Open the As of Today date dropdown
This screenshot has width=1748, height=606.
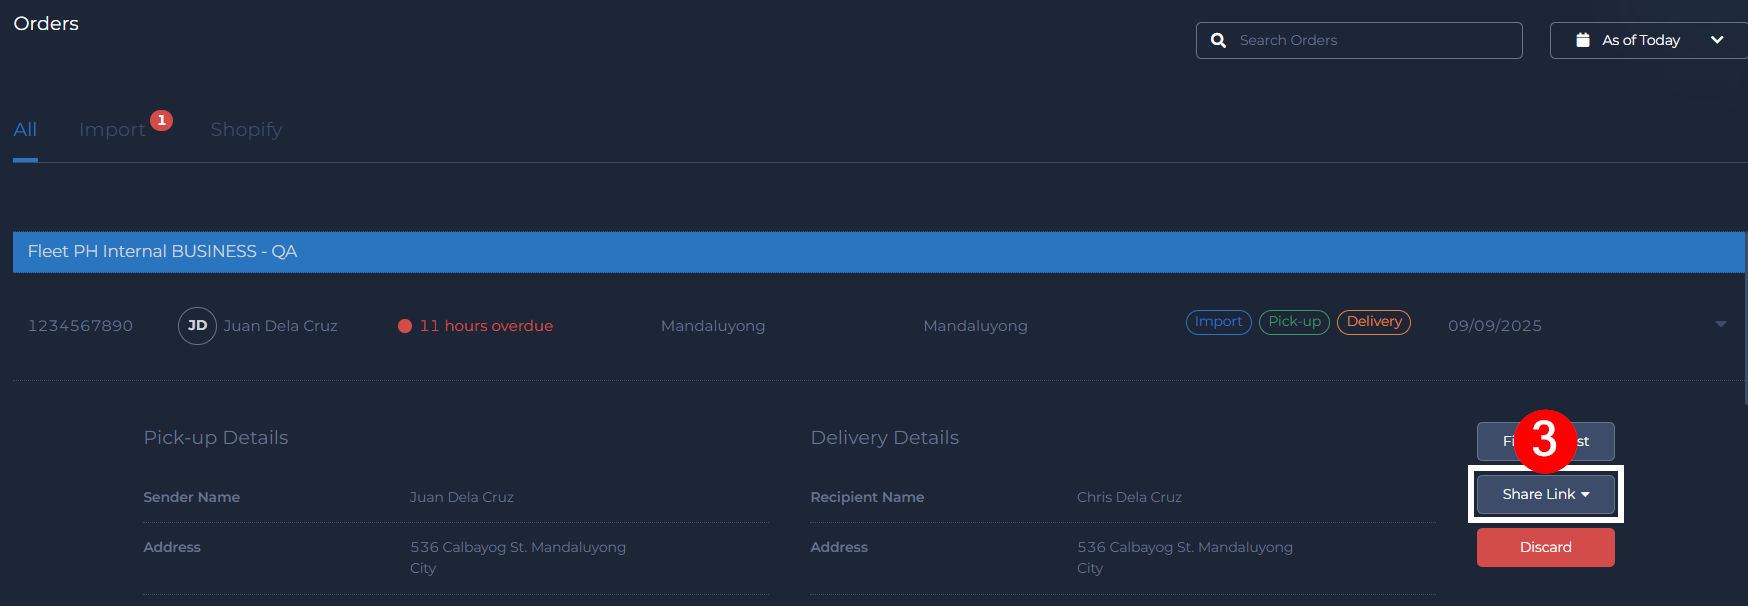click(x=1650, y=40)
